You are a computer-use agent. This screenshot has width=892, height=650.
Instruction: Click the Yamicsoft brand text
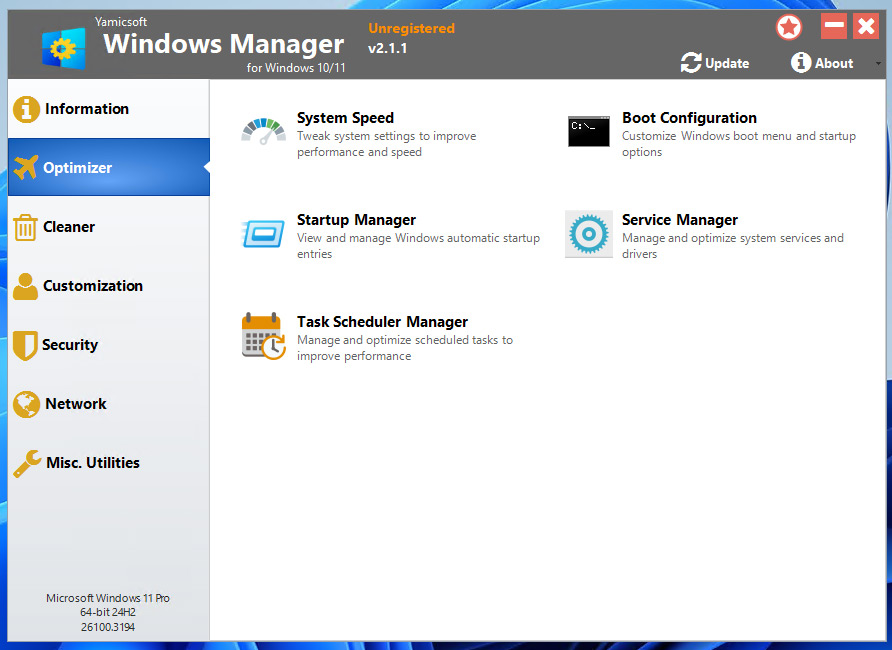pos(121,22)
